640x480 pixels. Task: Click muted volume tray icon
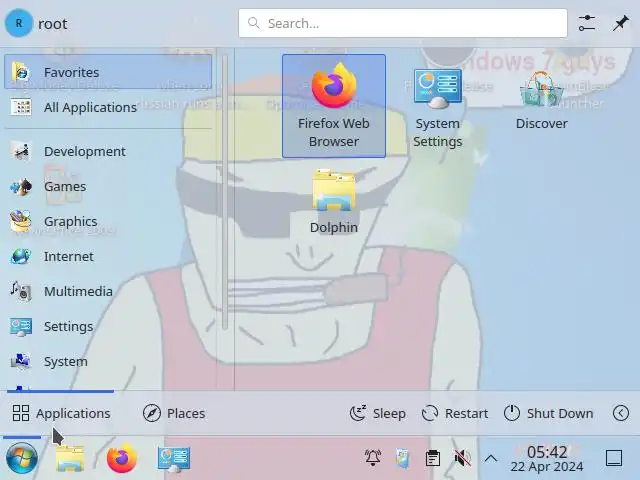pyautogui.click(x=462, y=458)
